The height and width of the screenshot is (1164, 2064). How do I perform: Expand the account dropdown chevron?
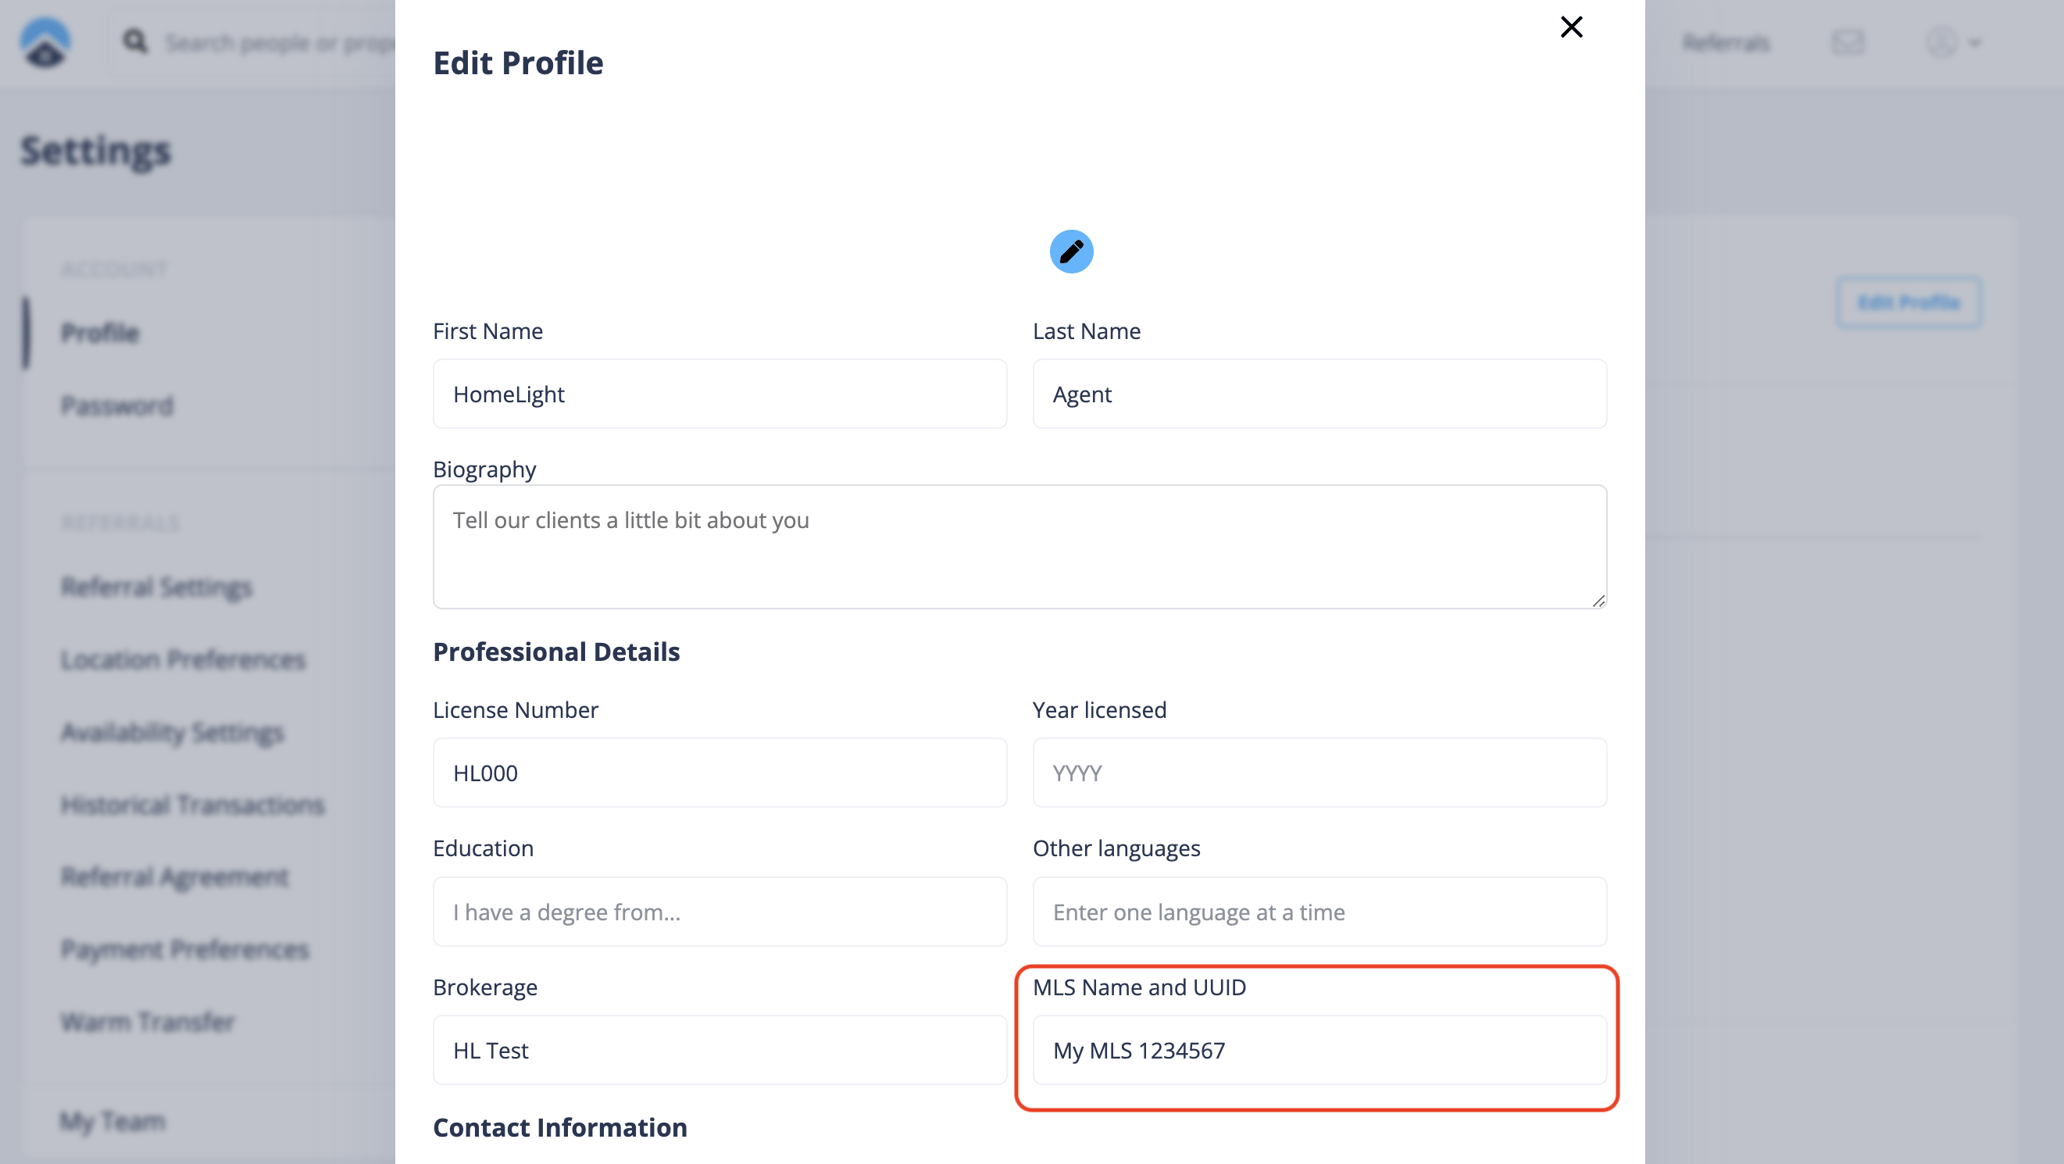click(x=1975, y=42)
